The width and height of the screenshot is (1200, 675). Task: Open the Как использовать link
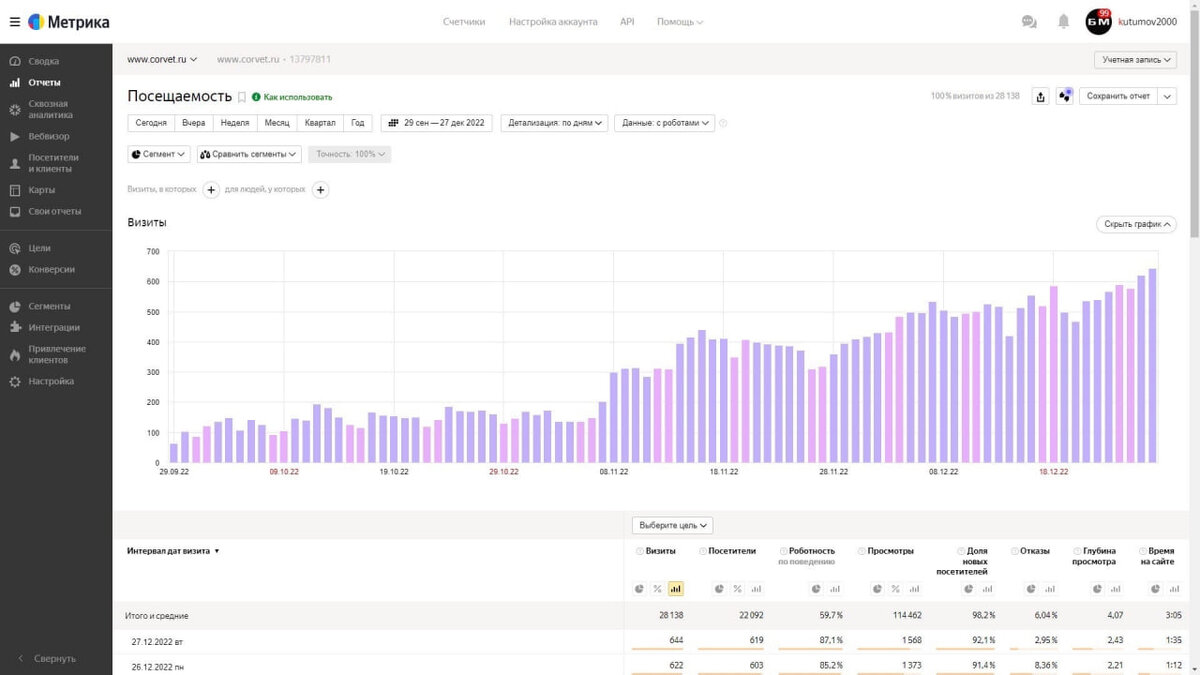click(292, 97)
